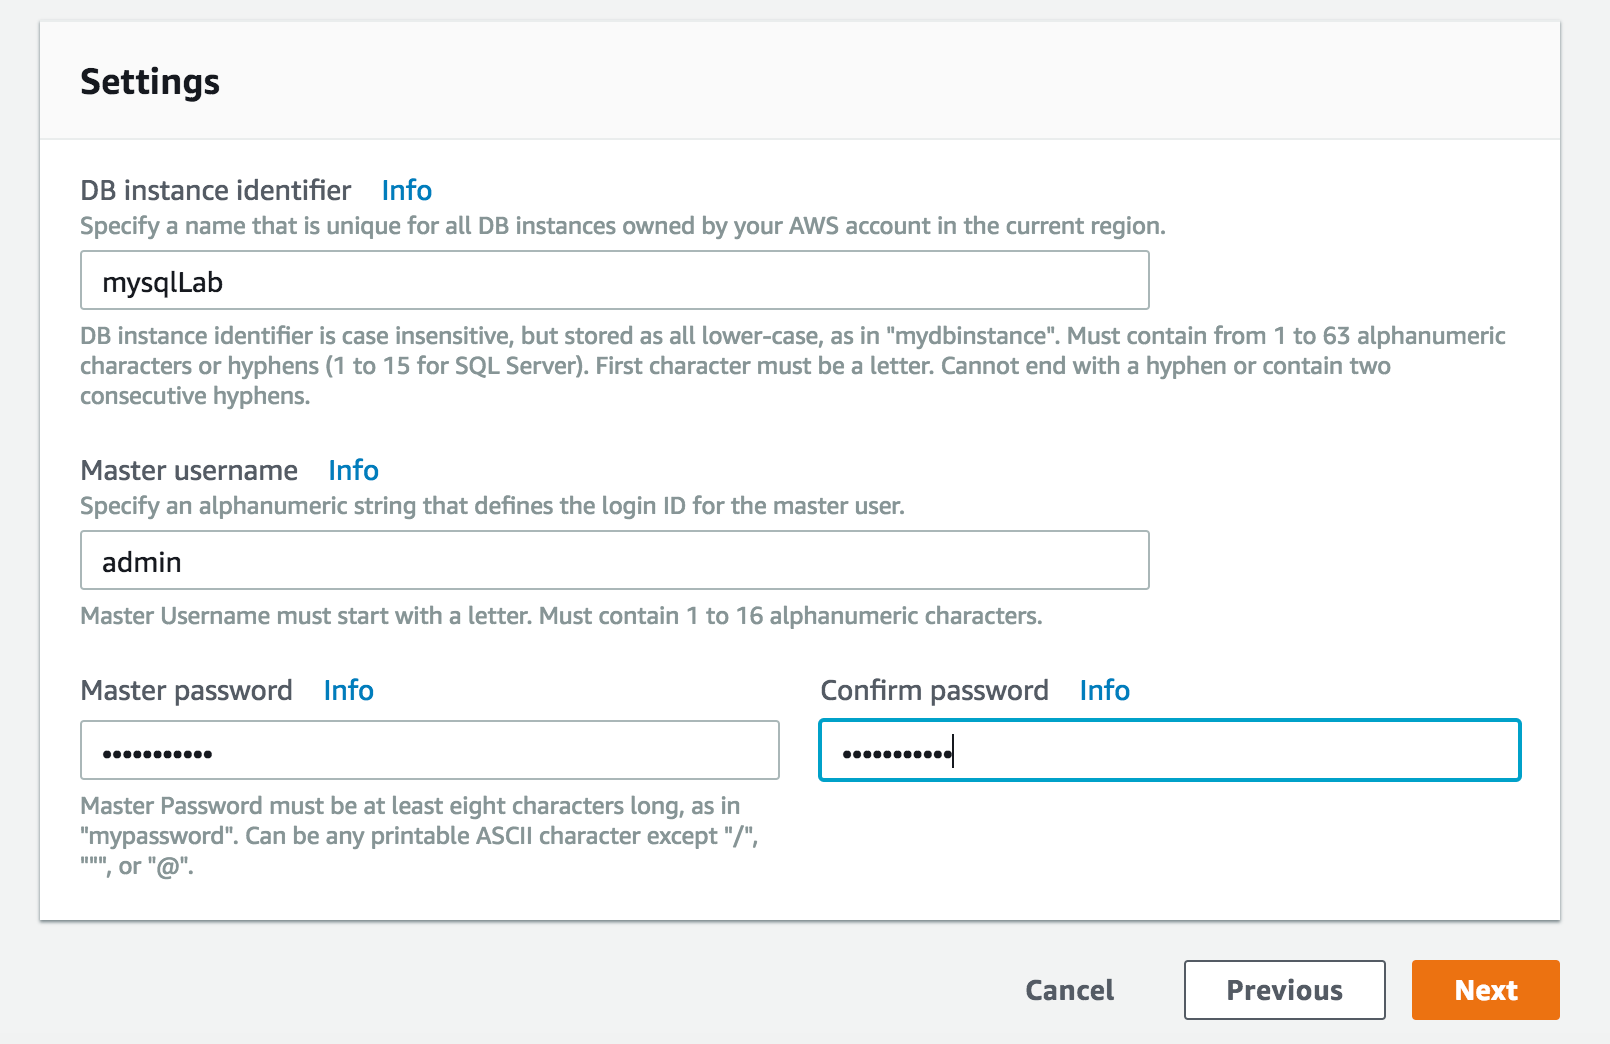View DB instance identifier help information
The image size is (1610, 1044).
(x=405, y=190)
